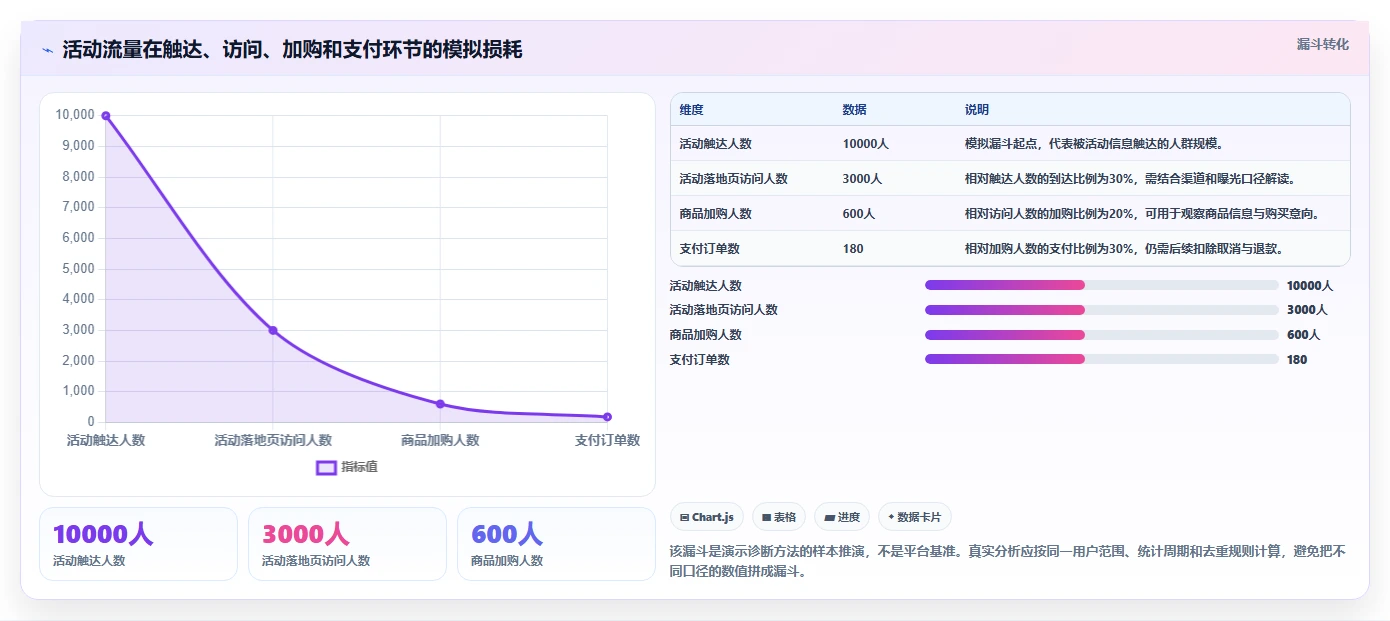Click the 180 value in the table
This screenshot has height=621, width=1390.
point(853,249)
